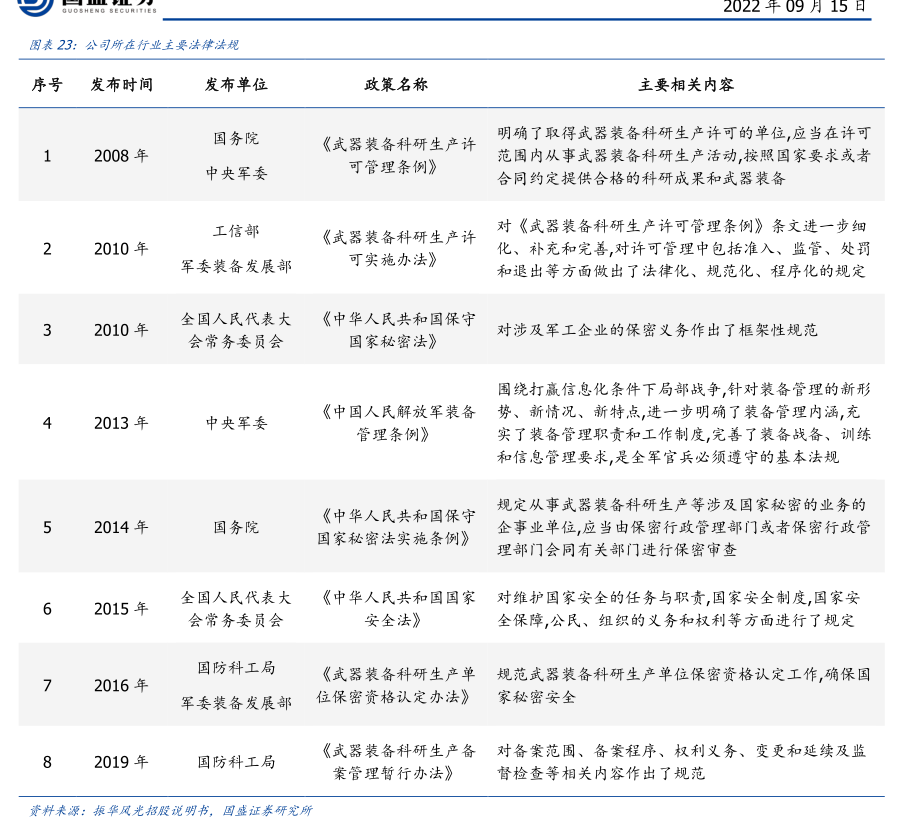Click 2013 年 in the fourth row
The image size is (903, 828).
pos(121,423)
